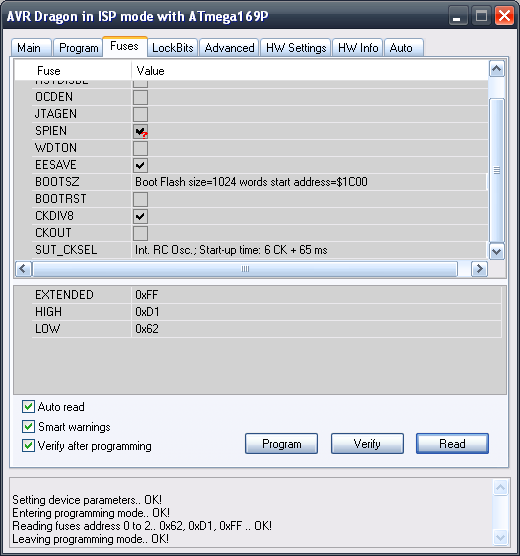Viewport: 520px width, 556px height.
Task: Maximize the AVR Dragon window
Action: 481,16
